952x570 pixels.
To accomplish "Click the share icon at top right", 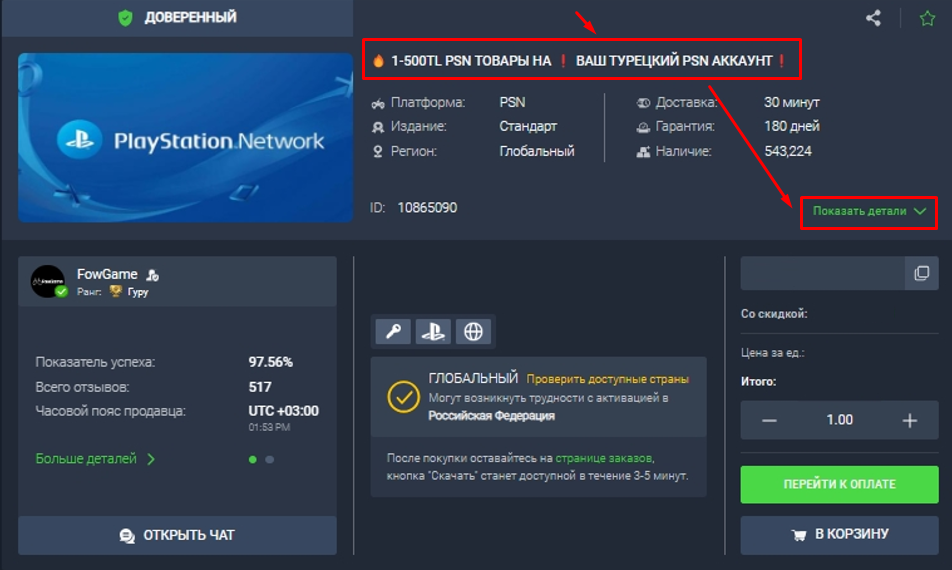I will [x=873, y=17].
